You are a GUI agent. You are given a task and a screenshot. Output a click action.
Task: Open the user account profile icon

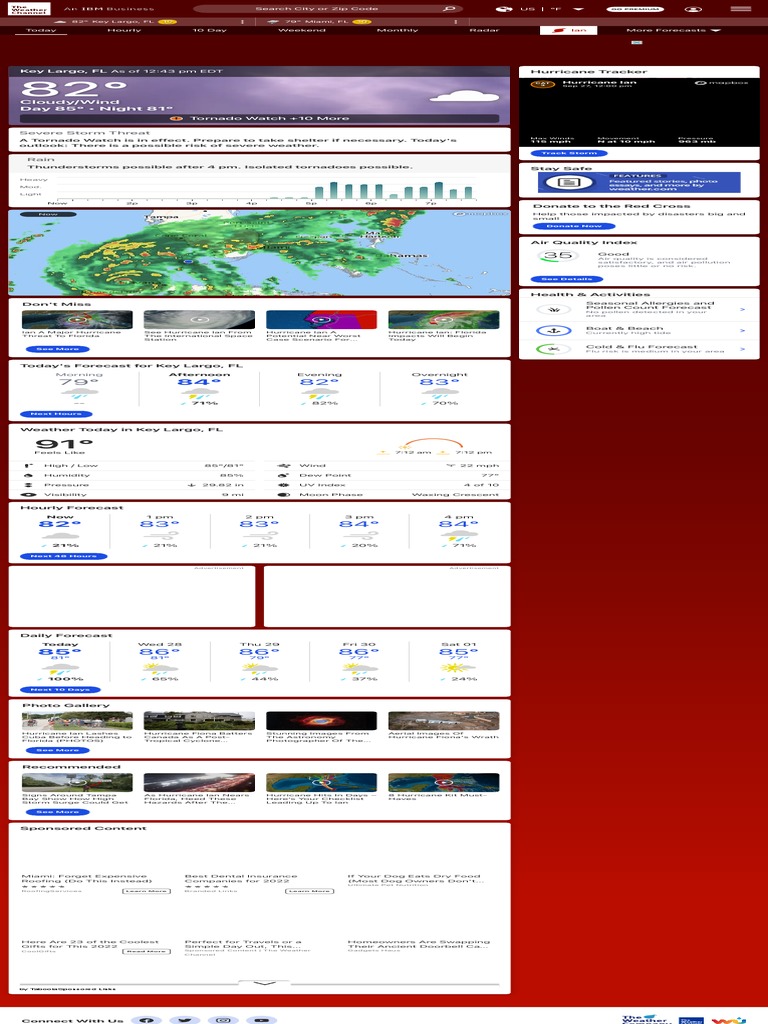coord(693,9)
